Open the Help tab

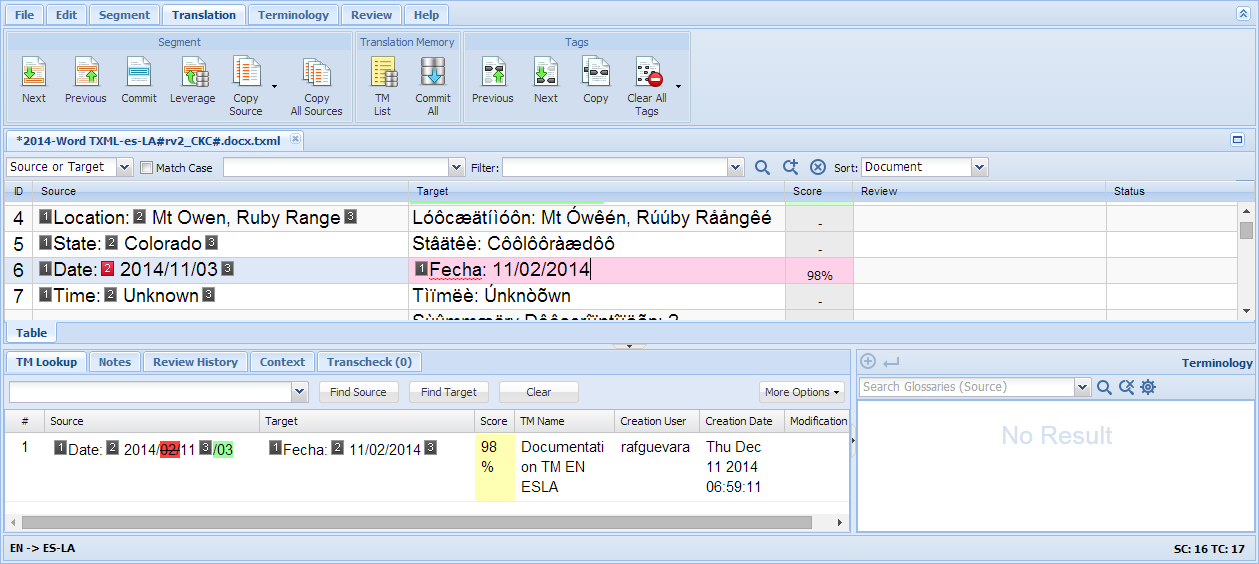427,15
